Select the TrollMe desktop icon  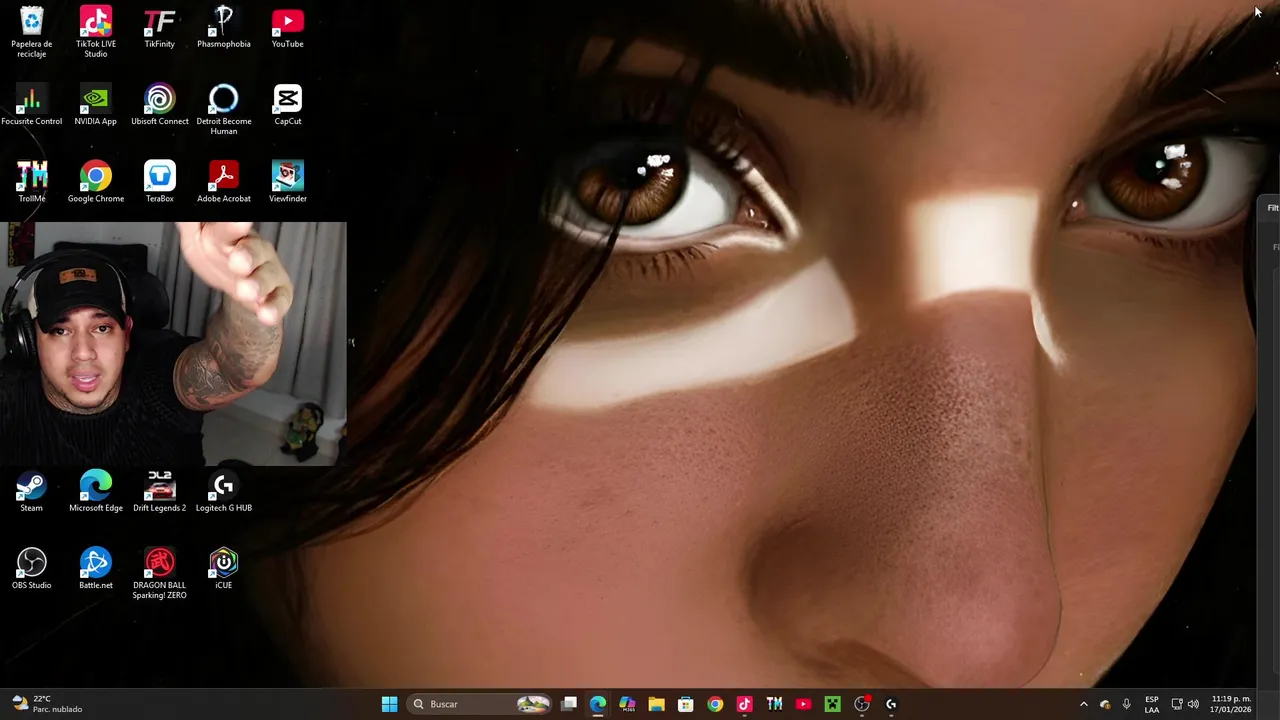(32, 182)
